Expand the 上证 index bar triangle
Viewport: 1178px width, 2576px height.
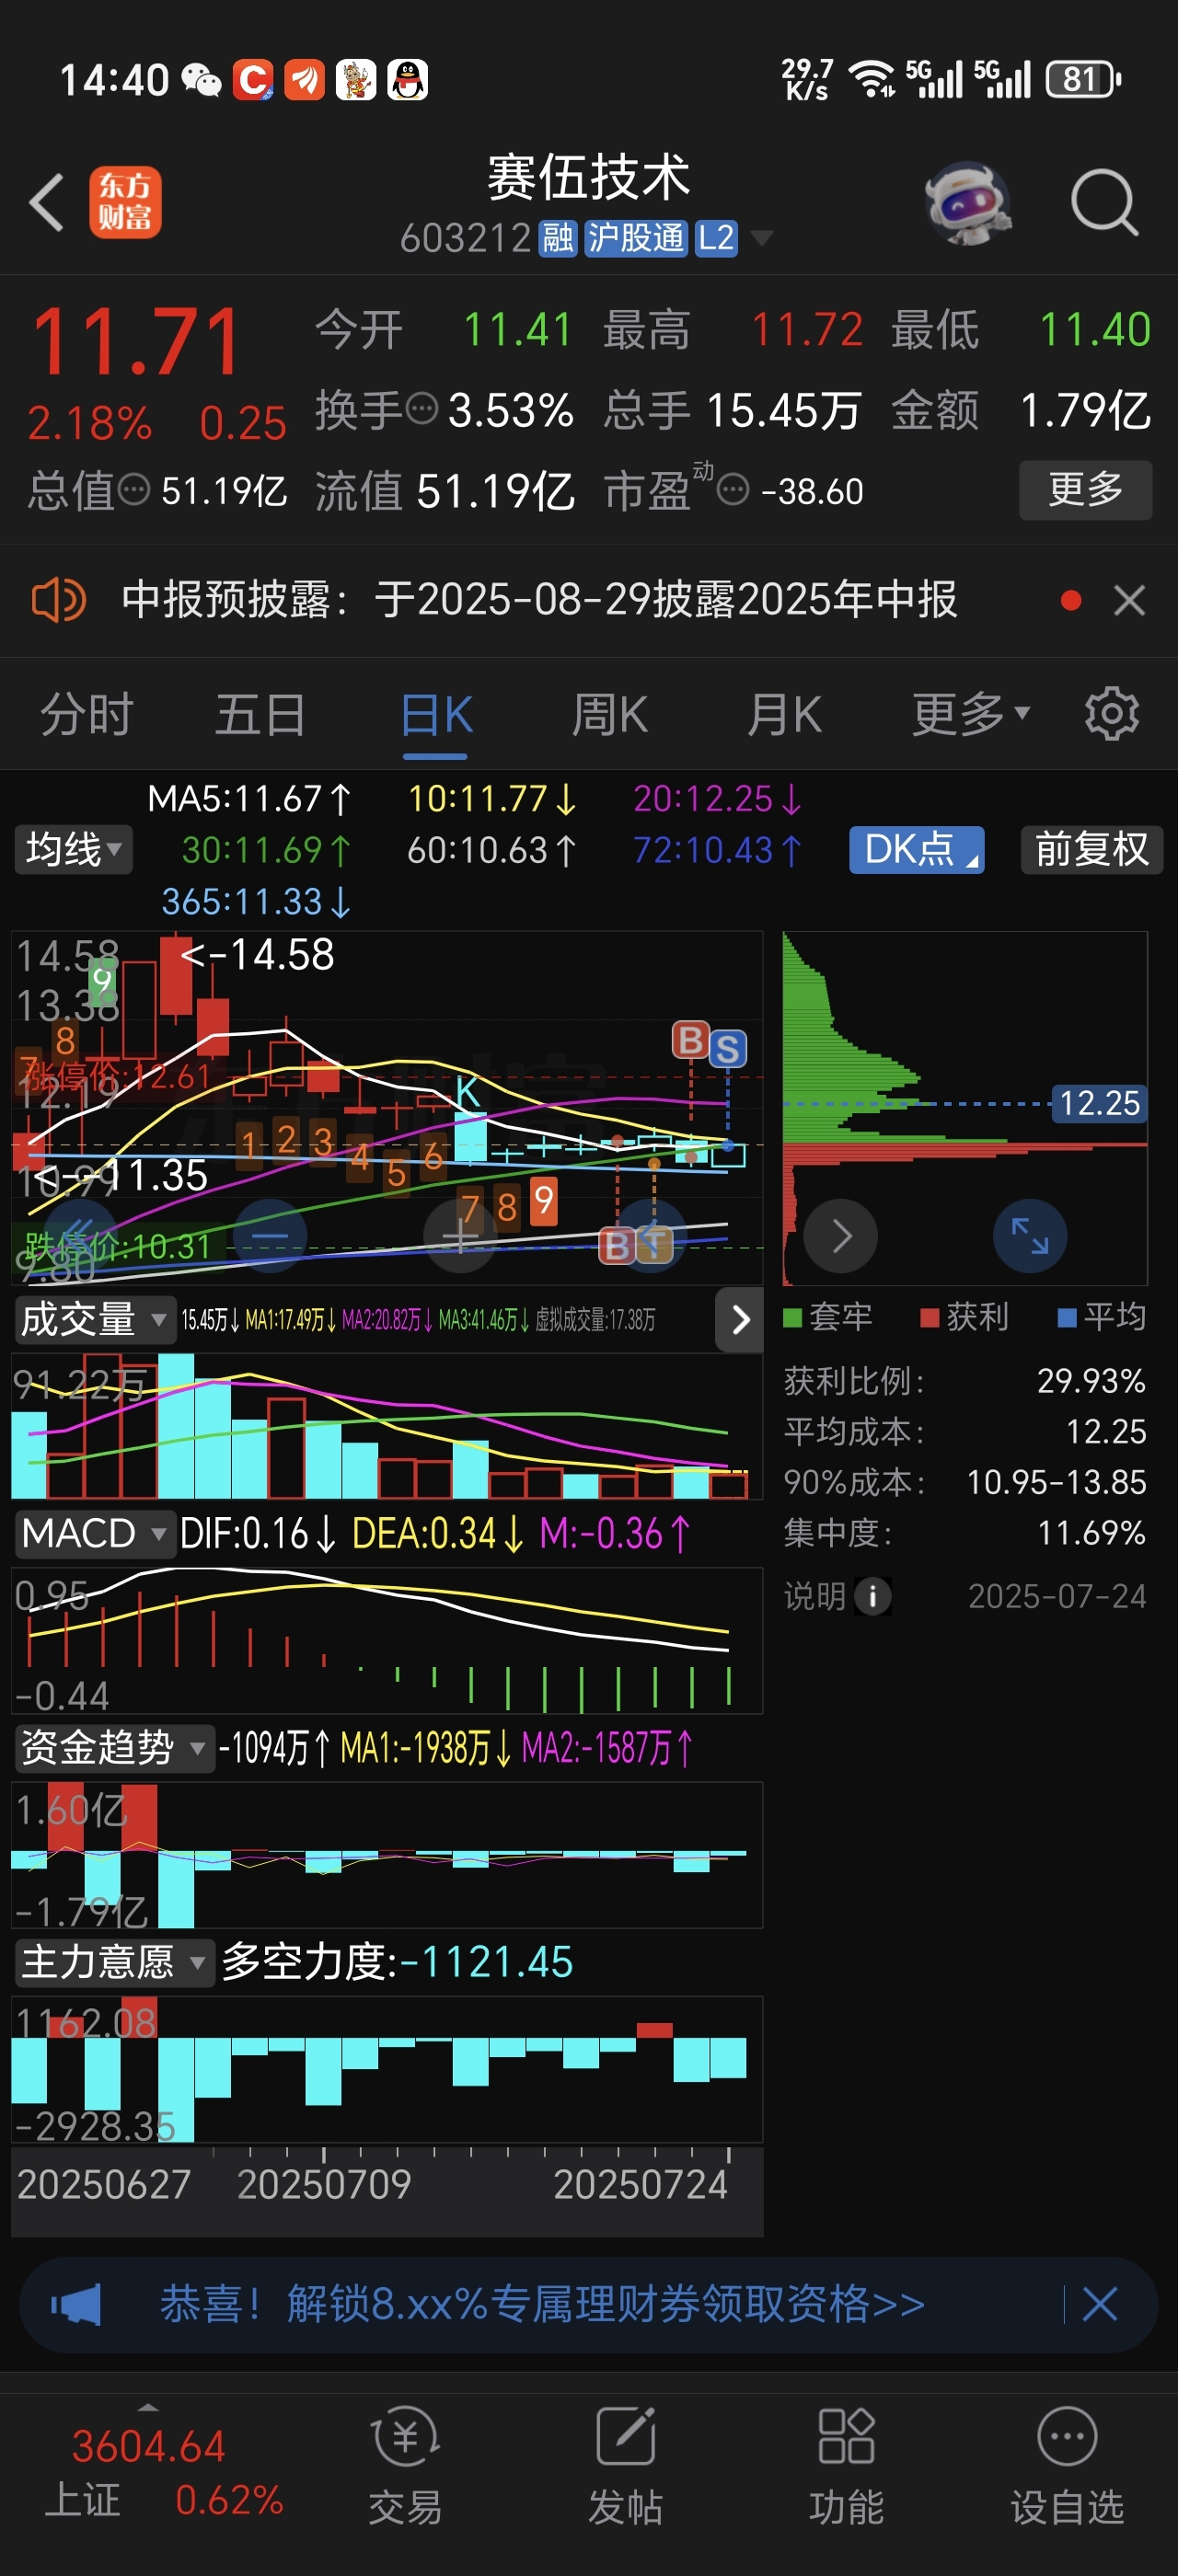pos(148,2407)
